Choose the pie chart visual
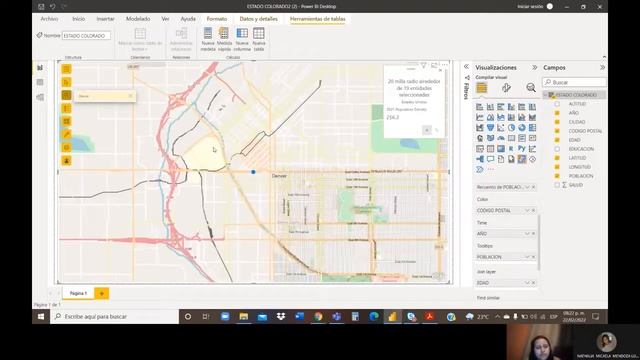This screenshot has width=640, height=360. (x=511, y=128)
